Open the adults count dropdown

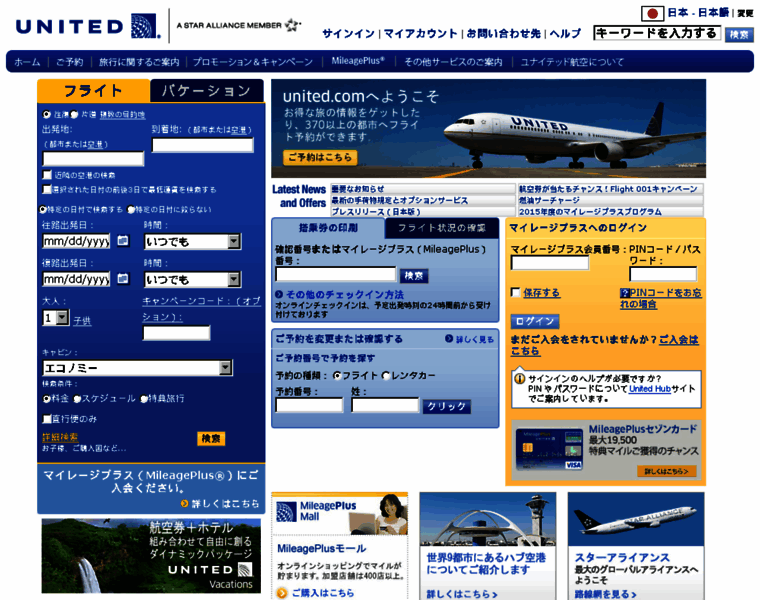tap(56, 318)
